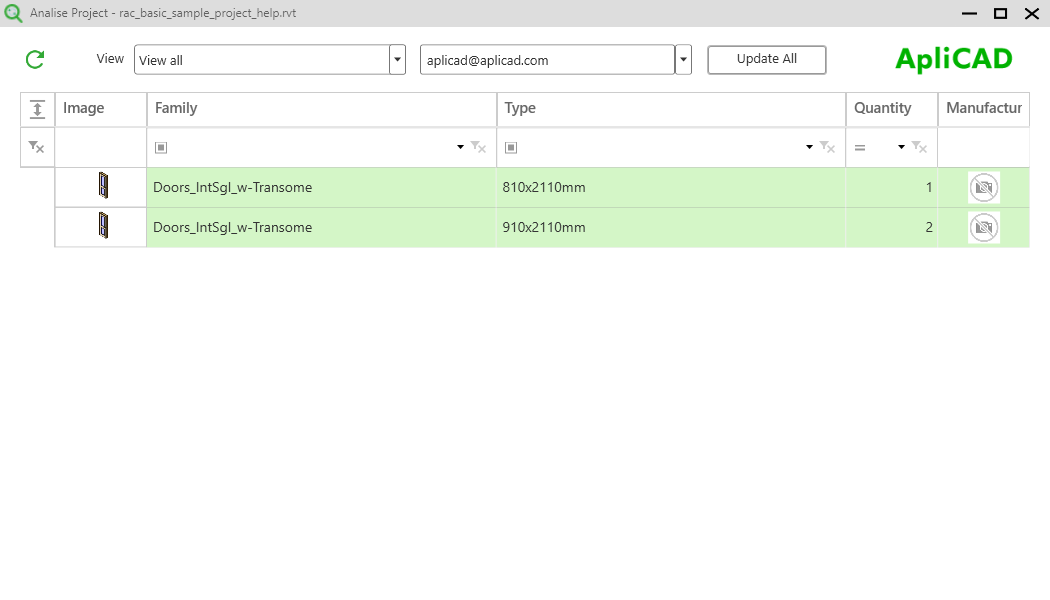Click the ApliCAD logo
This screenshot has width=1050, height=600.
[953, 58]
